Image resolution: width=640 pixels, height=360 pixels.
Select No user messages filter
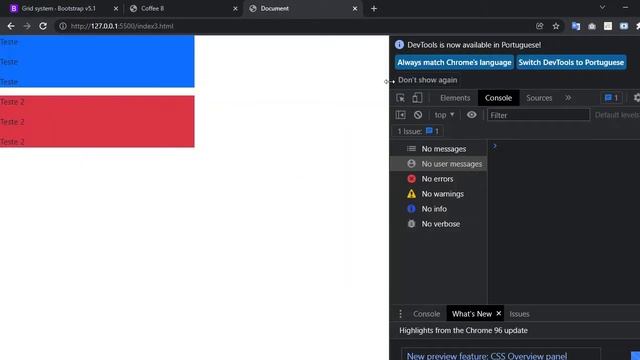tap(439, 164)
